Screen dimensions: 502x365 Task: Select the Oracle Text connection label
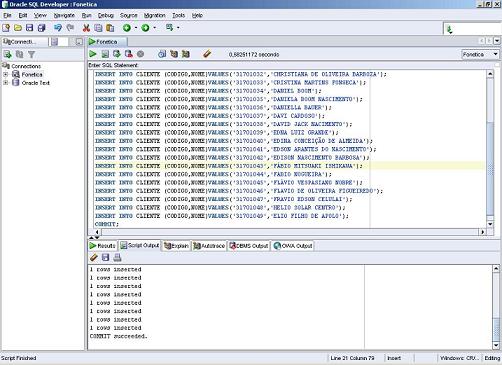[36, 83]
